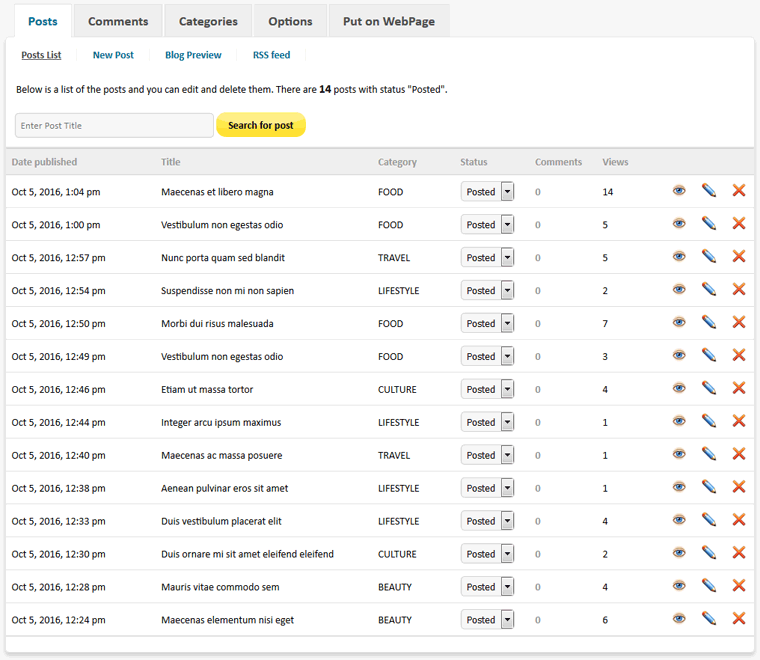Delete 'Duis ornare mi sit amet' post
This screenshot has height=660, width=760.
coord(739,553)
